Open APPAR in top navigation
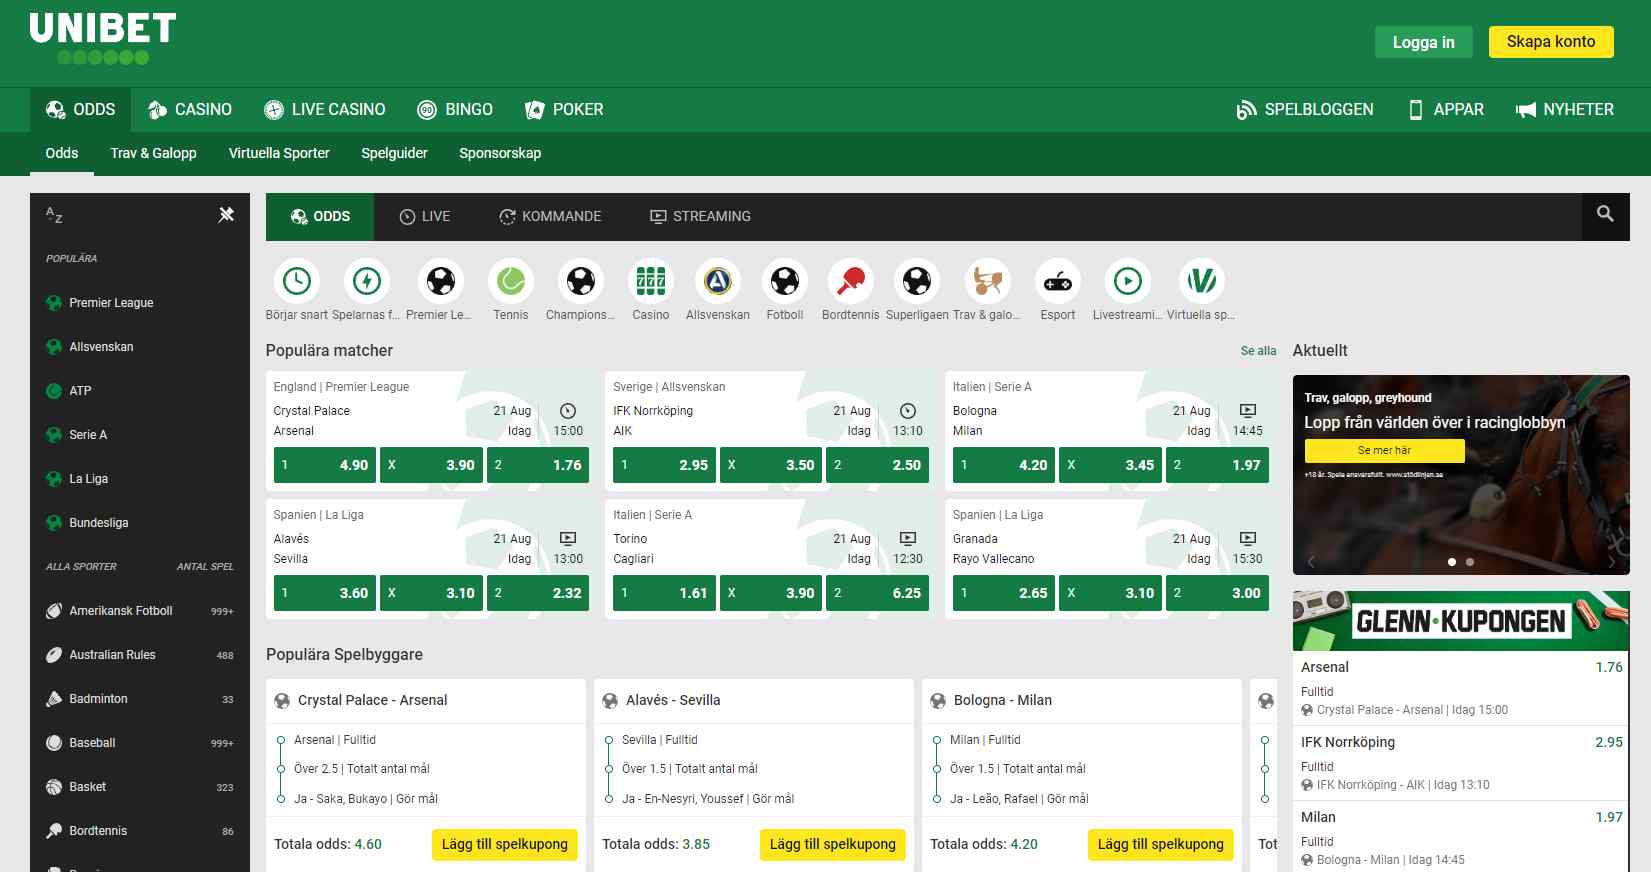The height and width of the screenshot is (872, 1651). pos(1445,109)
